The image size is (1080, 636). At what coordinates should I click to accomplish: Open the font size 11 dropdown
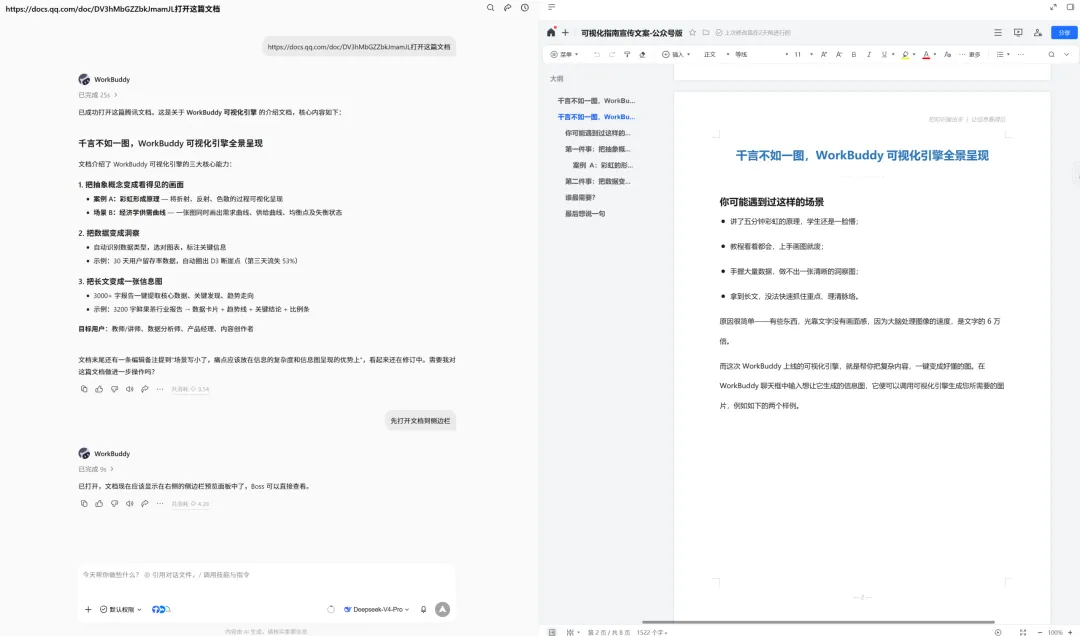(x=804, y=54)
